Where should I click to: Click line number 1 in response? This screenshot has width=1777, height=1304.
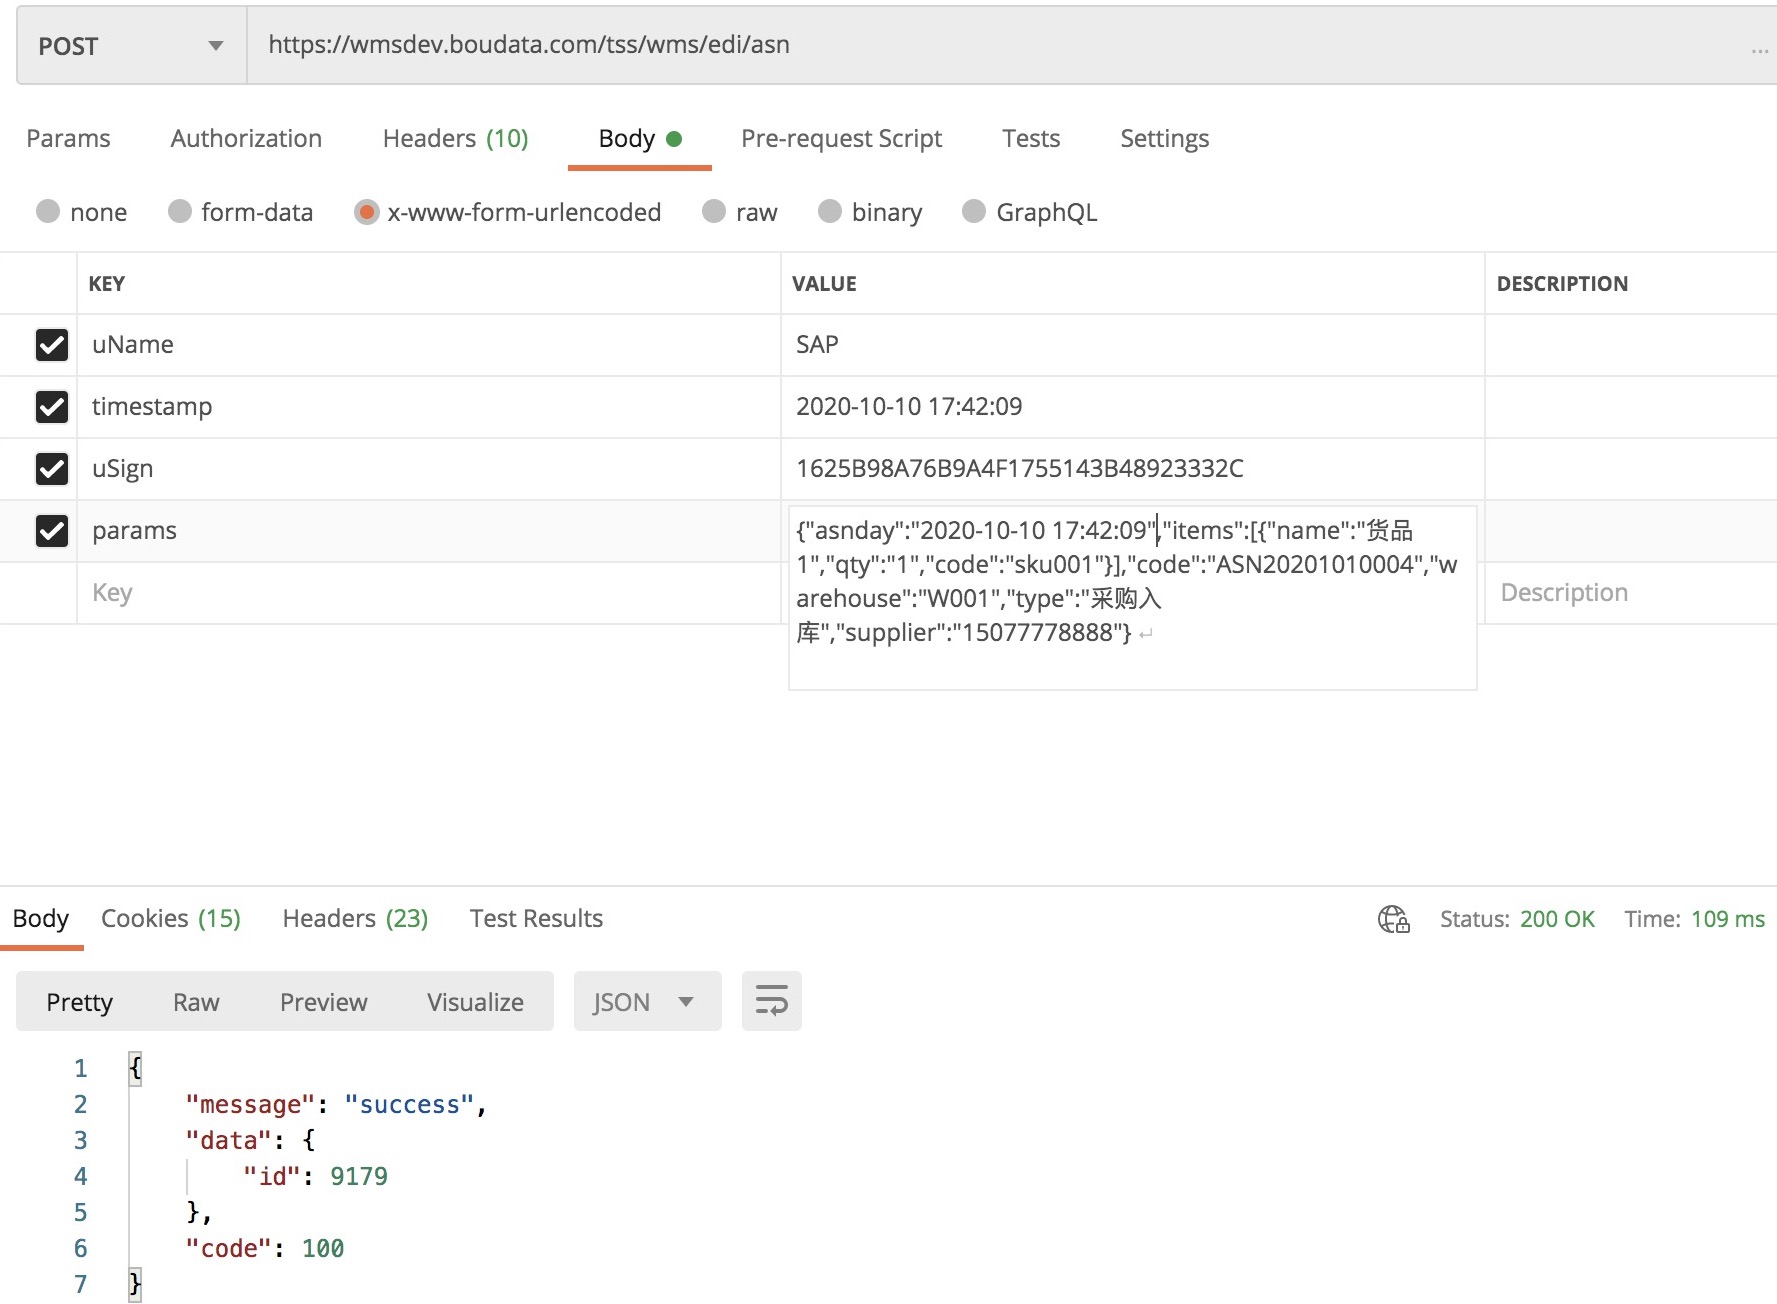(80, 1069)
